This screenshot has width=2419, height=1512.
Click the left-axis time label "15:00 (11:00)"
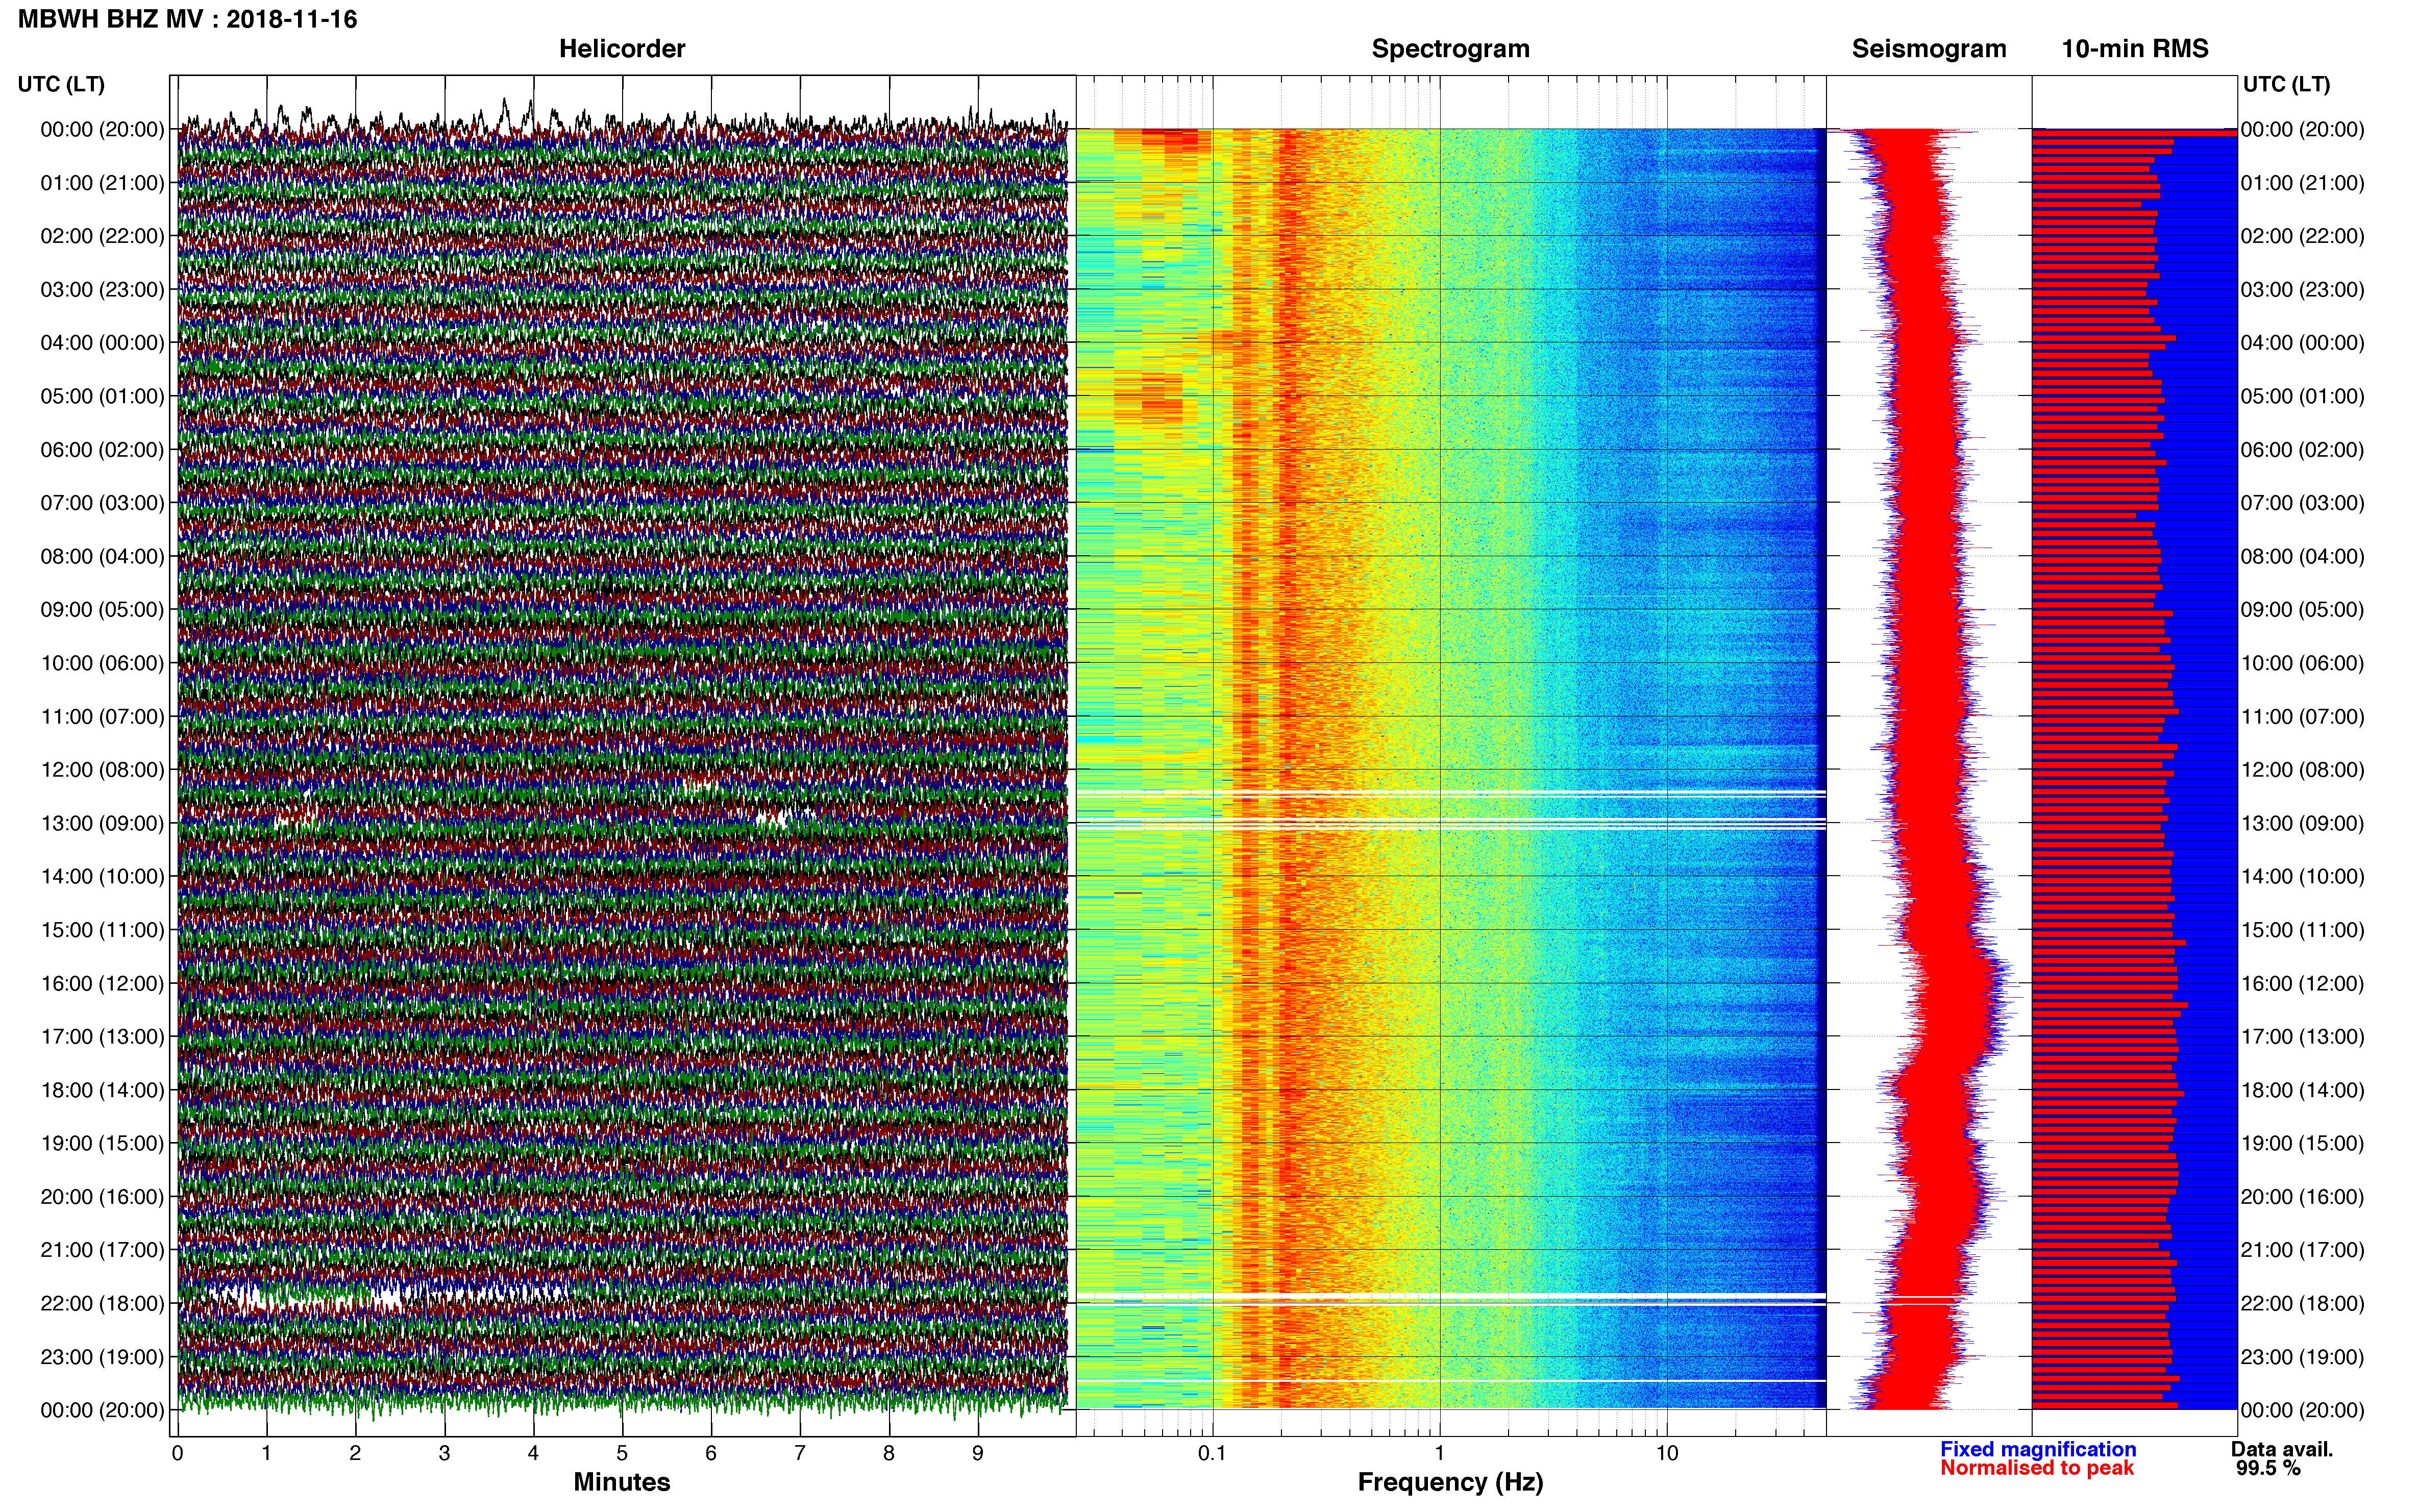pyautogui.click(x=102, y=930)
